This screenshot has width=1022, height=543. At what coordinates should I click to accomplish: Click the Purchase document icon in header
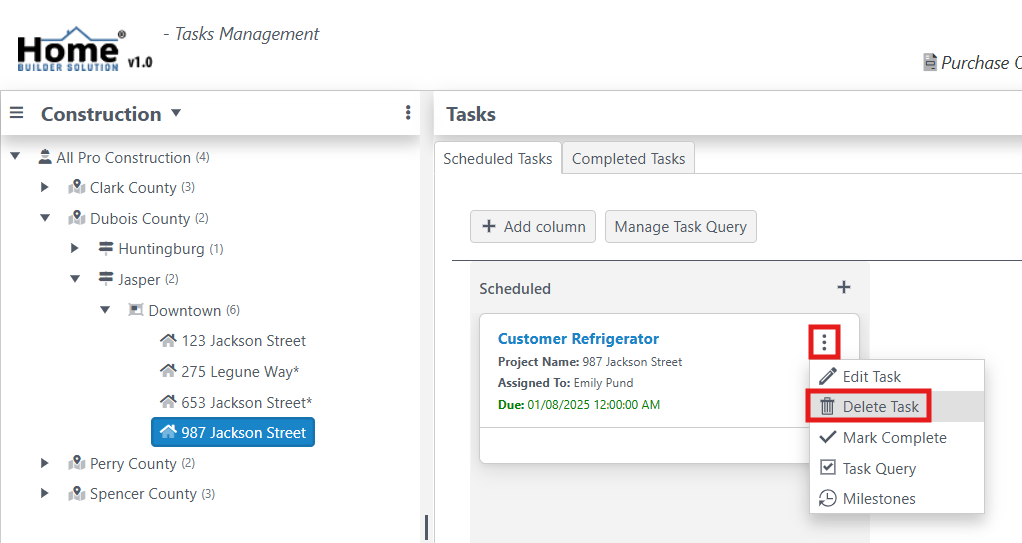pyautogui.click(x=930, y=62)
